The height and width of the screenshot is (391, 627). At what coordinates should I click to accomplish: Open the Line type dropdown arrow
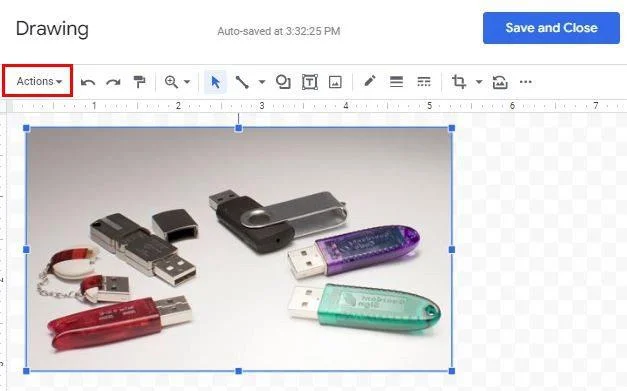[262, 82]
